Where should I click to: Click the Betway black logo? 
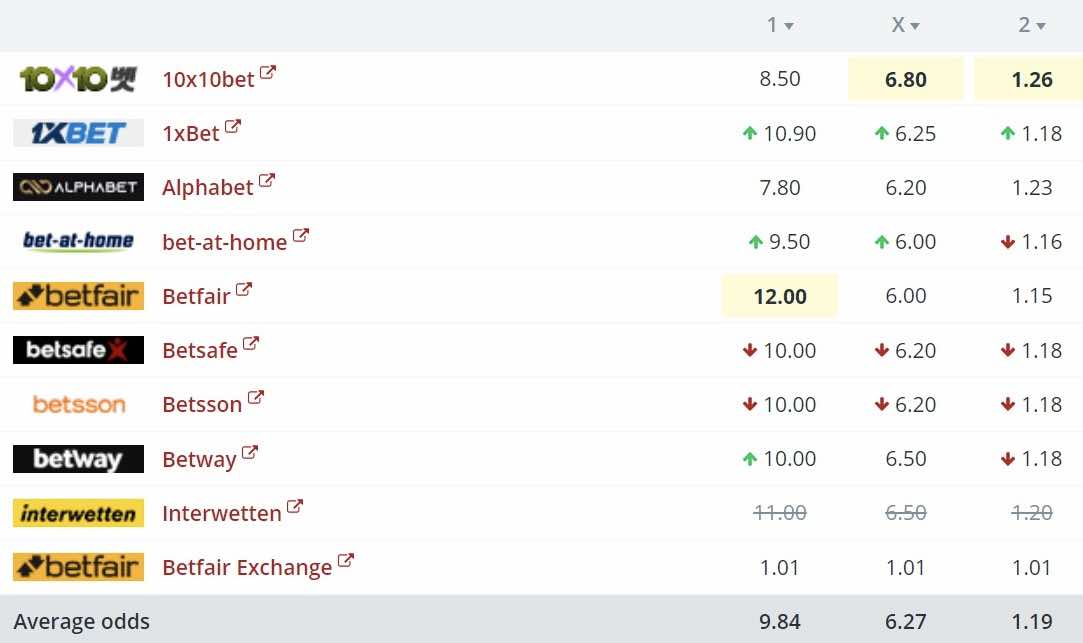78,459
